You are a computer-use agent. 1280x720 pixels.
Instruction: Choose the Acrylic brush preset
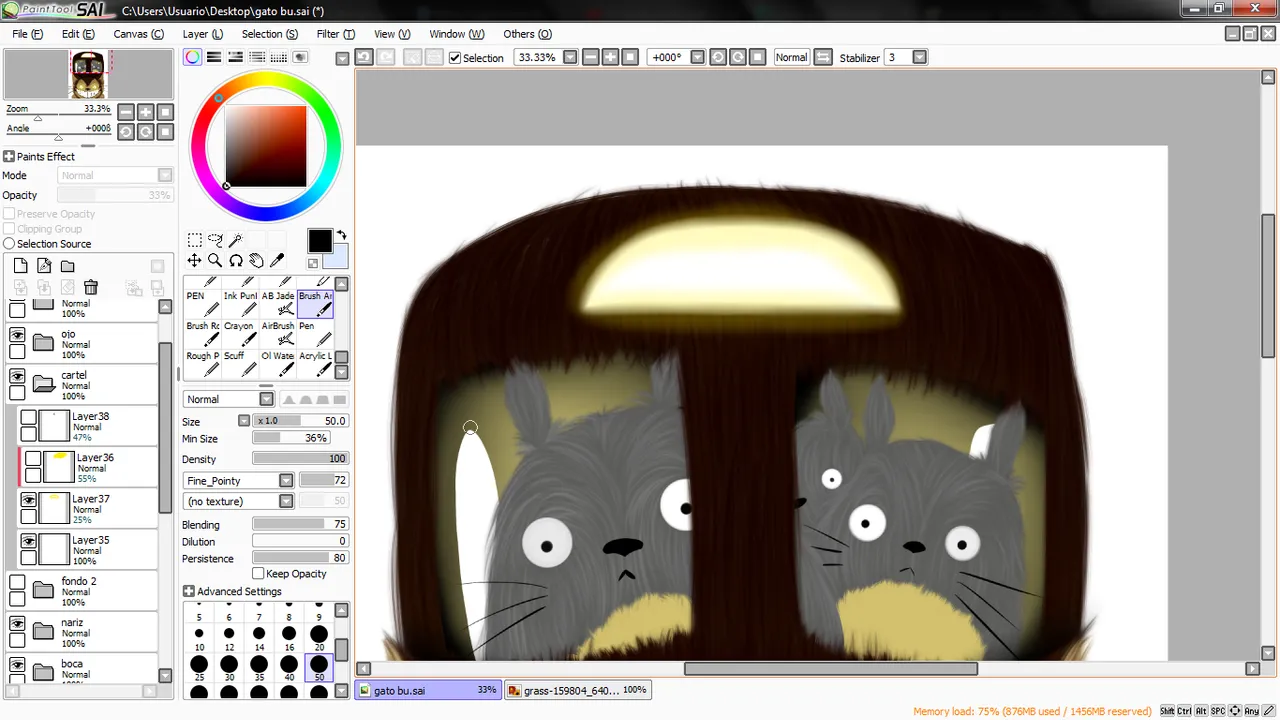[x=316, y=363]
